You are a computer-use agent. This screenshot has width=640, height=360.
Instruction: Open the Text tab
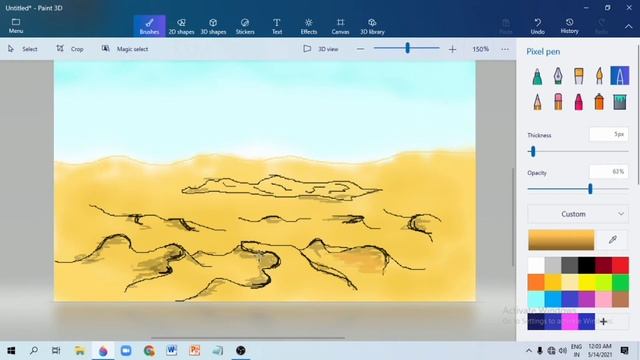(x=277, y=26)
